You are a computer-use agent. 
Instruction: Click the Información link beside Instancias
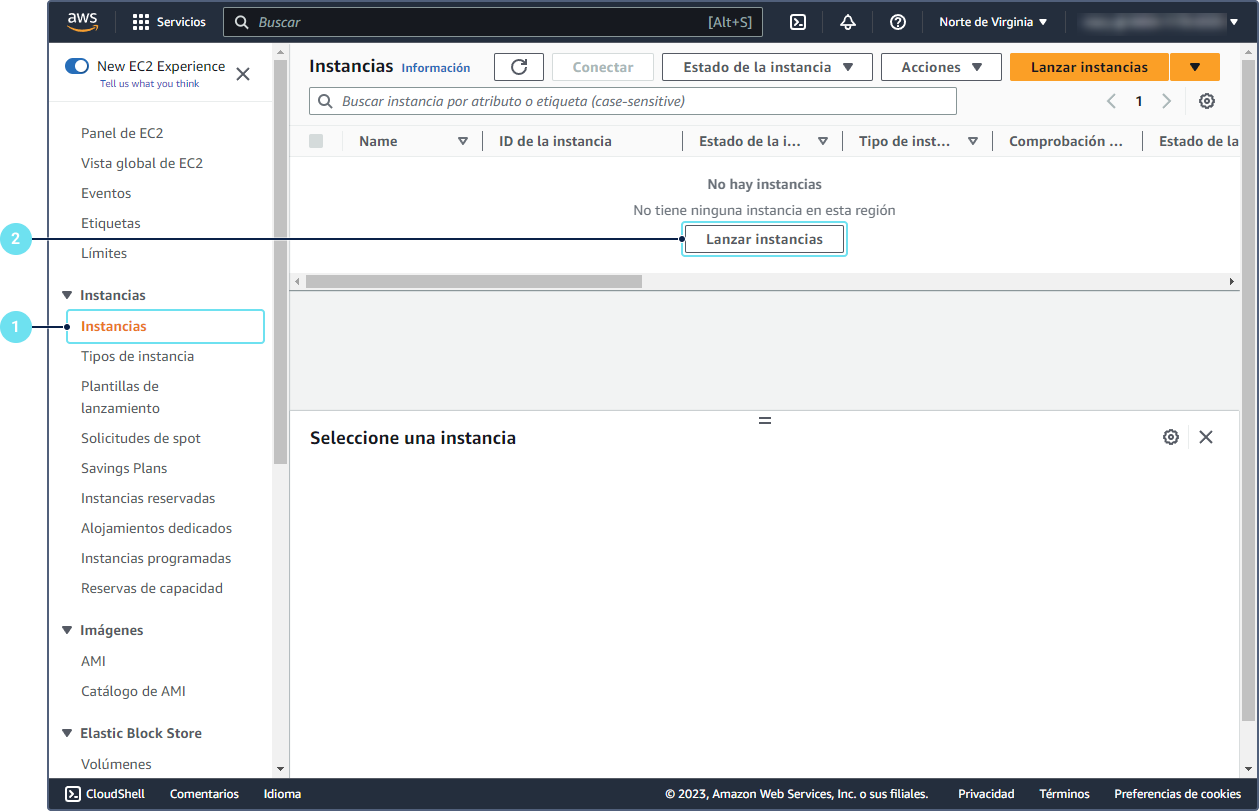(435, 68)
